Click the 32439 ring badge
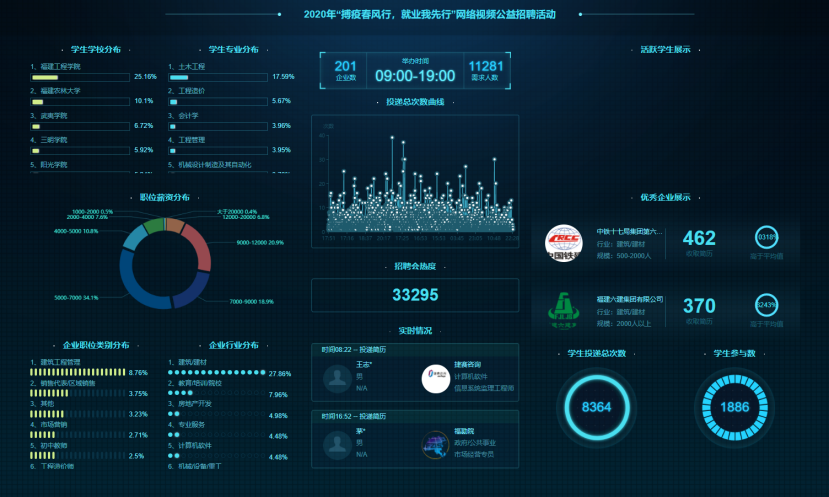829x497 pixels. click(x=766, y=305)
